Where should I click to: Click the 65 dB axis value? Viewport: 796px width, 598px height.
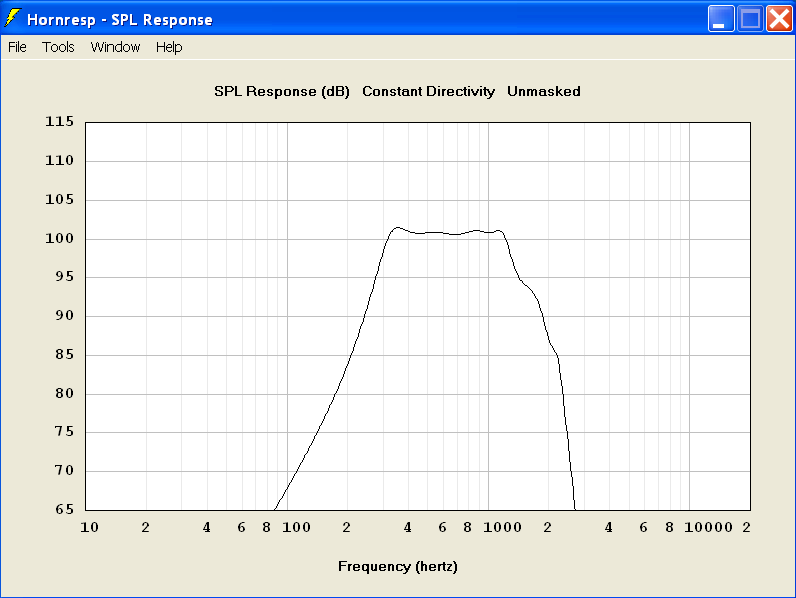64,509
